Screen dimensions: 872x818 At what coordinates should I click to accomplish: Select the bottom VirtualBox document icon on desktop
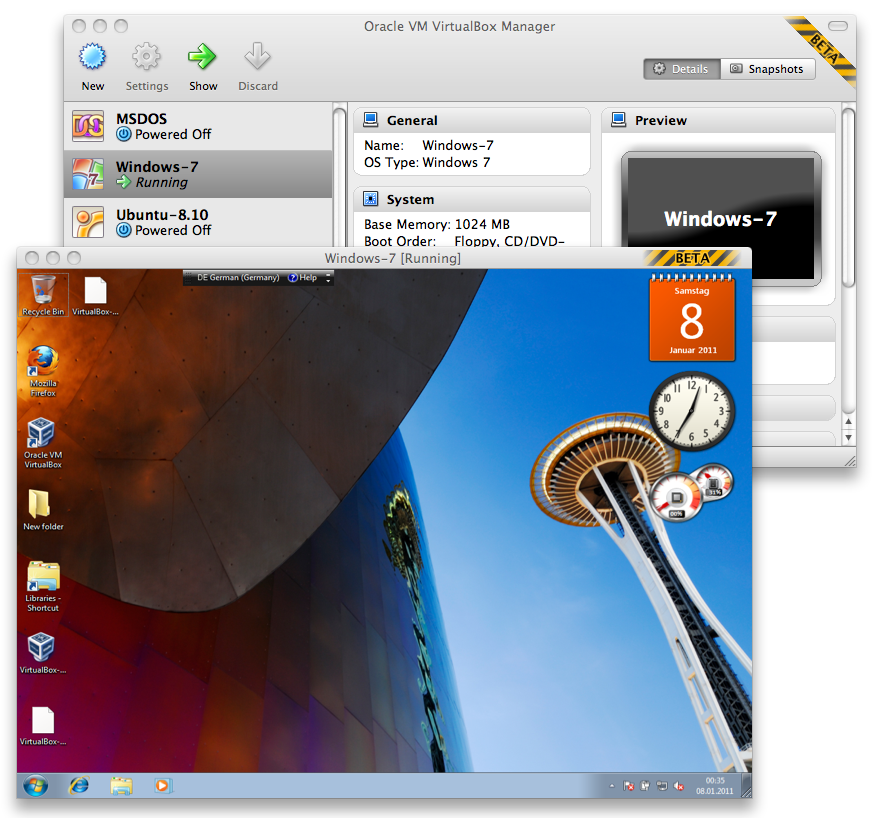tap(43, 725)
